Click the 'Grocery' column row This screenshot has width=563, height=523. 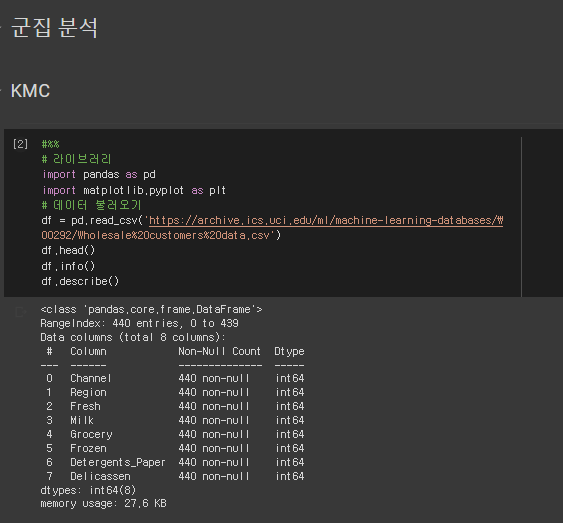(x=175, y=434)
